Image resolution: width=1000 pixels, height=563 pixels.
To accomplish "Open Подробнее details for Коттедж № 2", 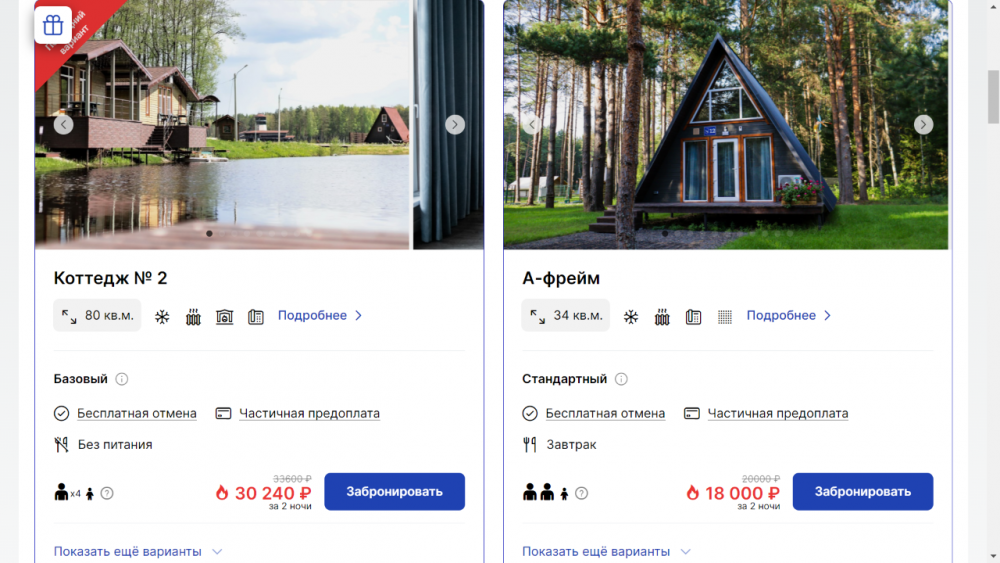I will coord(320,316).
